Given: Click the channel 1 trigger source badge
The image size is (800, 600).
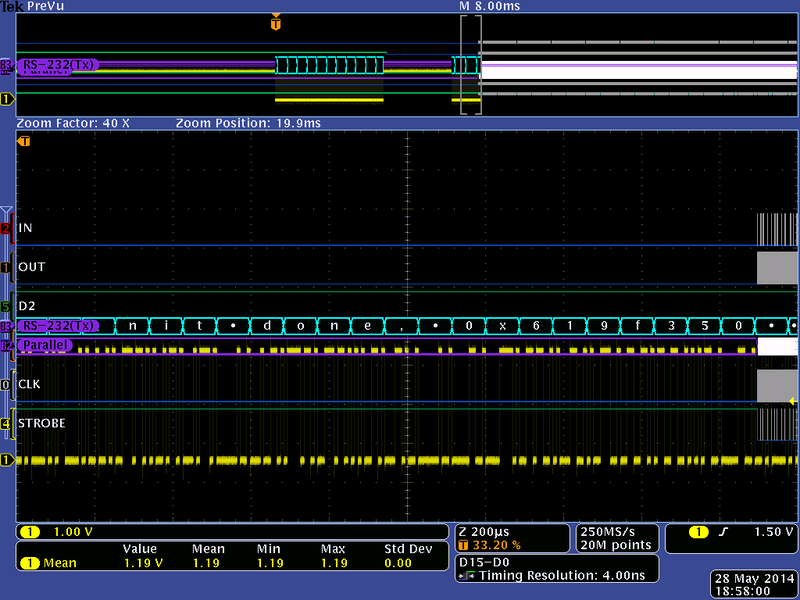Looking at the screenshot, I should click(x=698, y=532).
